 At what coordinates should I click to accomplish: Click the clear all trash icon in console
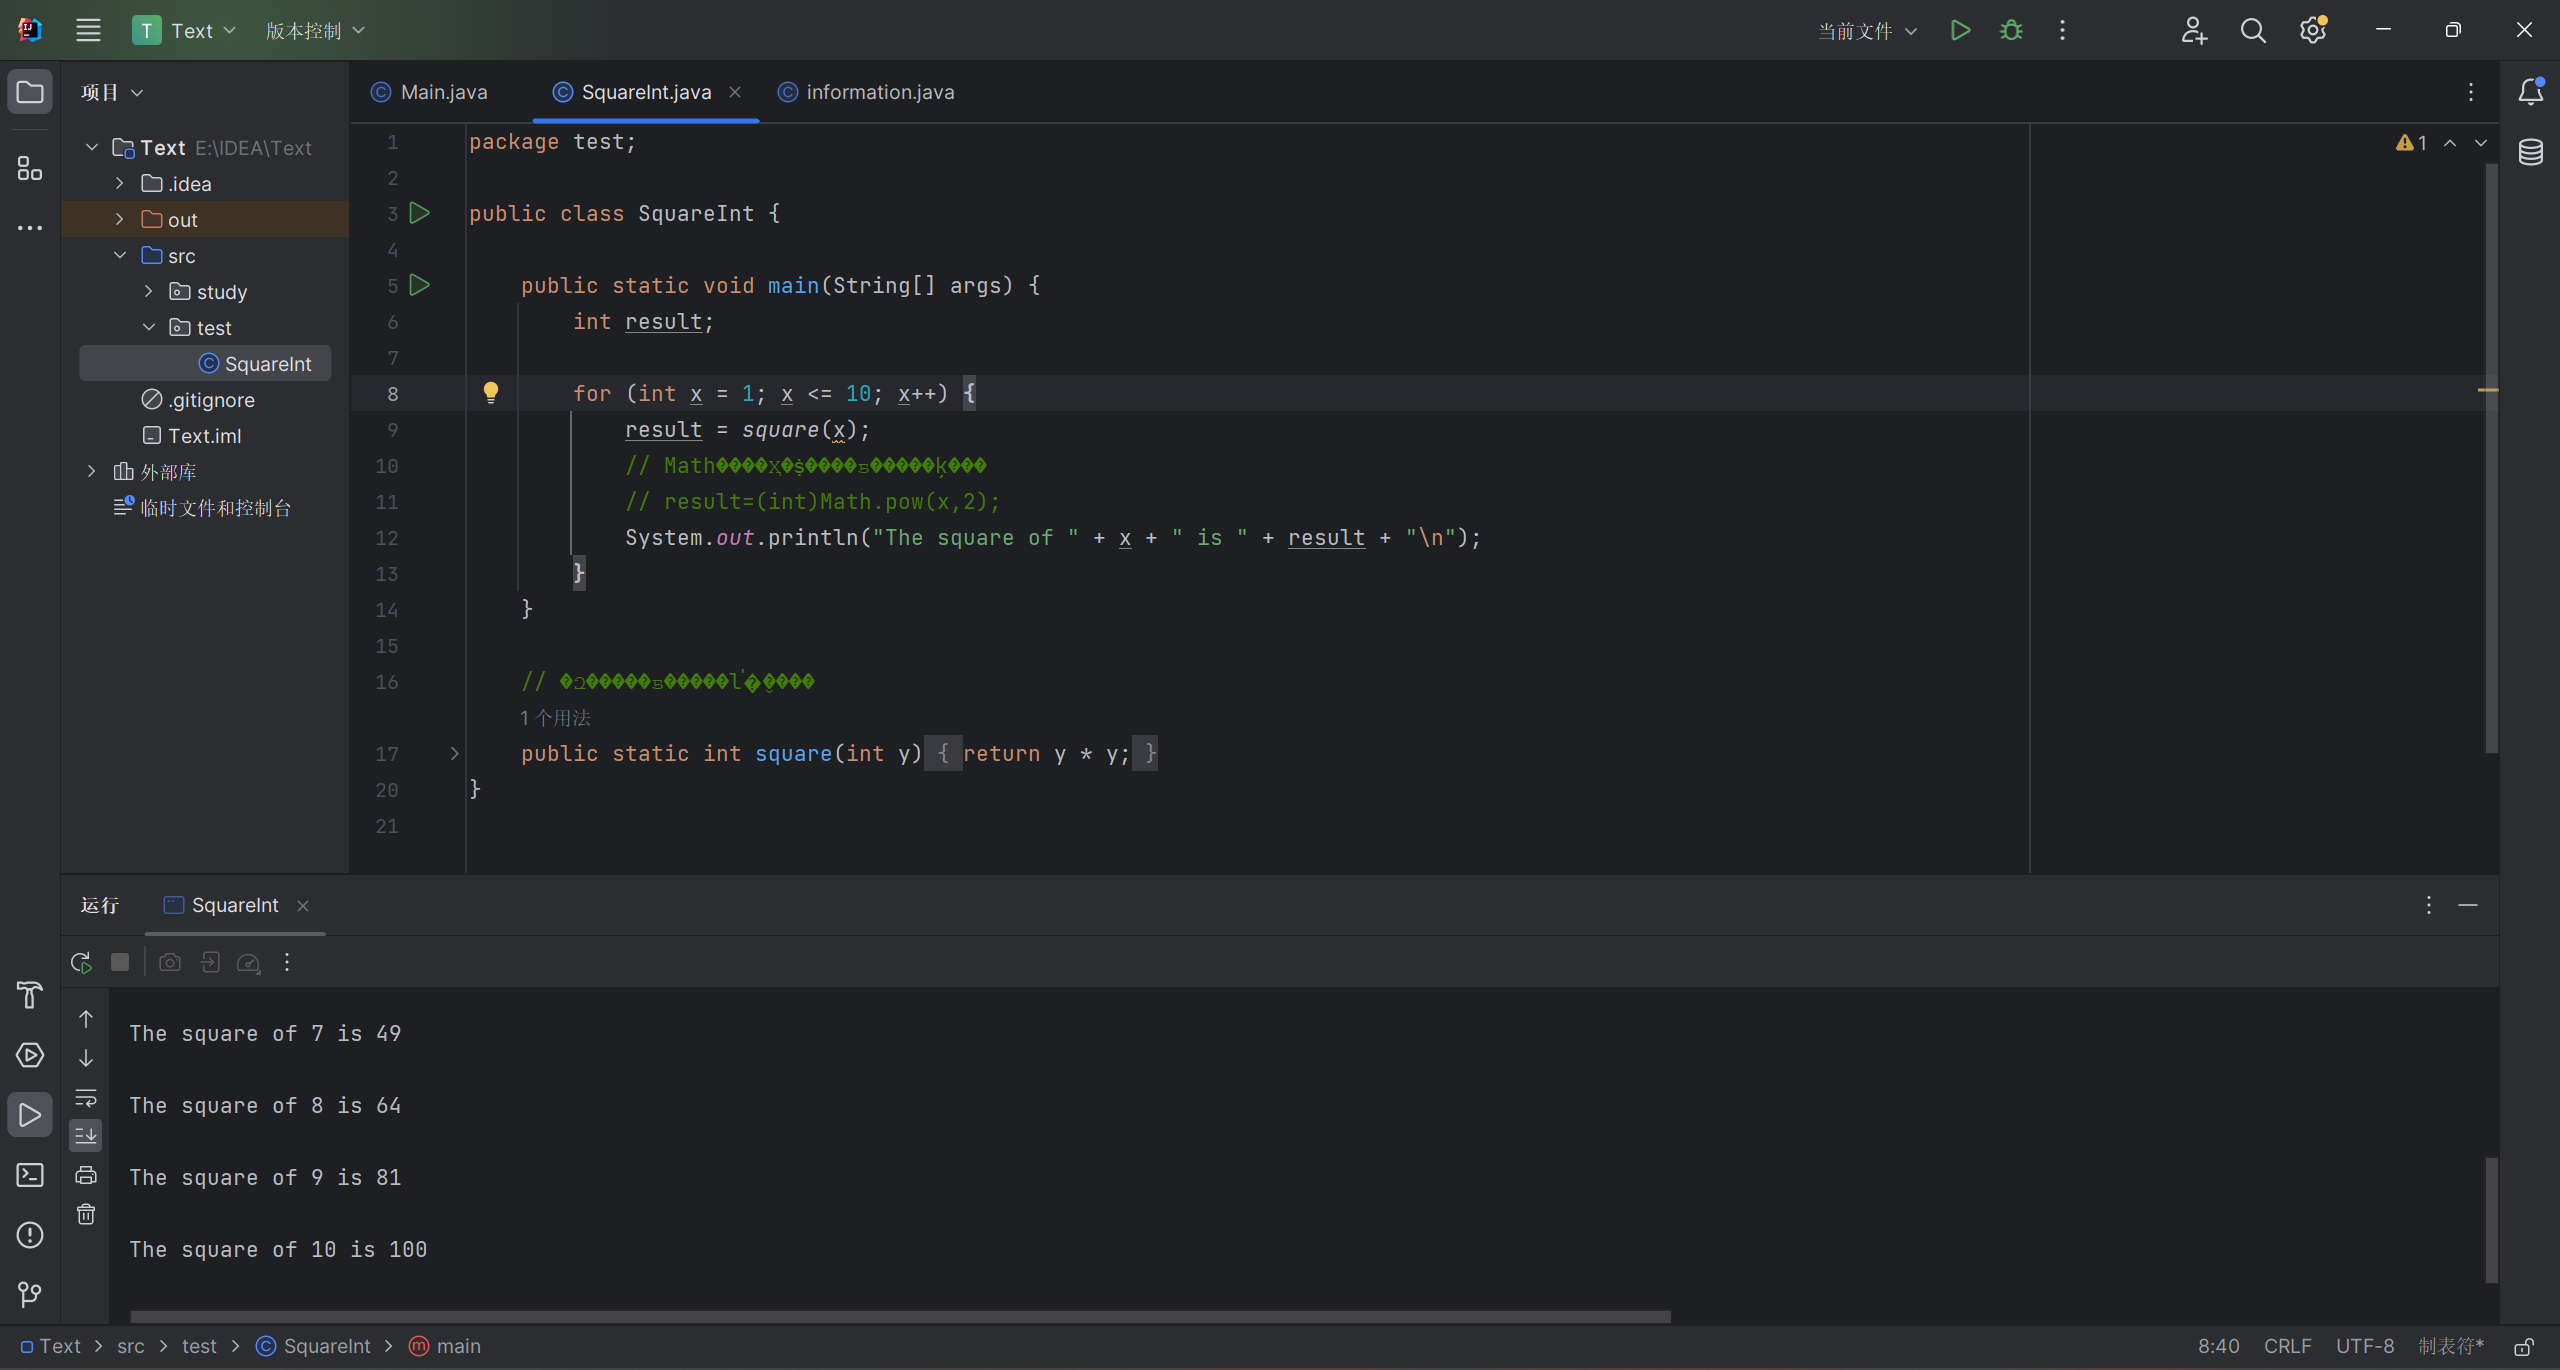coord(86,1214)
